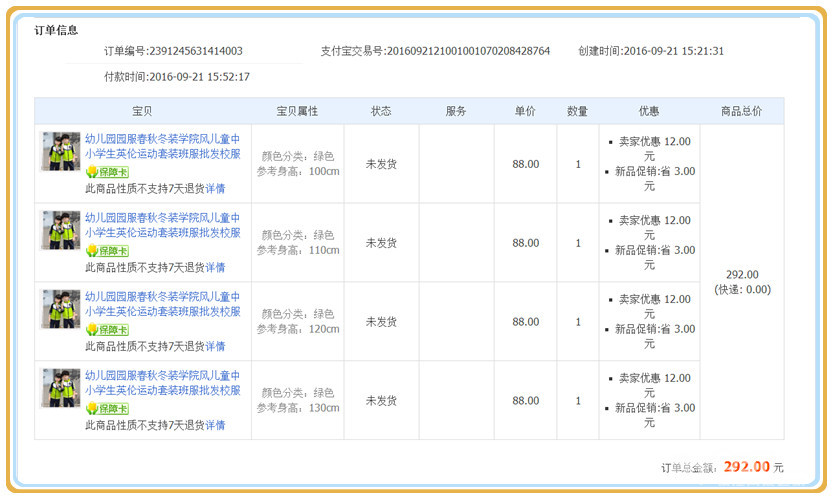Open the product title link in the 120cm row
Viewport: 835px width, 500px height.
pos(162,305)
